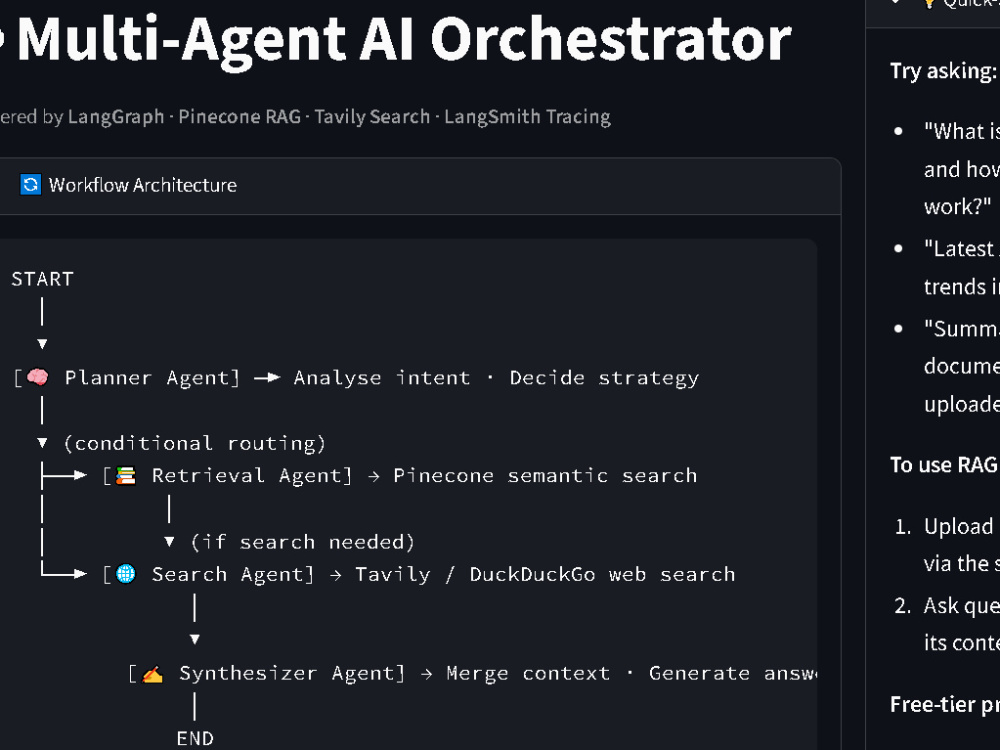The image size is (1000, 750).
Task: Click the 'To use RAG' heading
Action: tap(944, 465)
